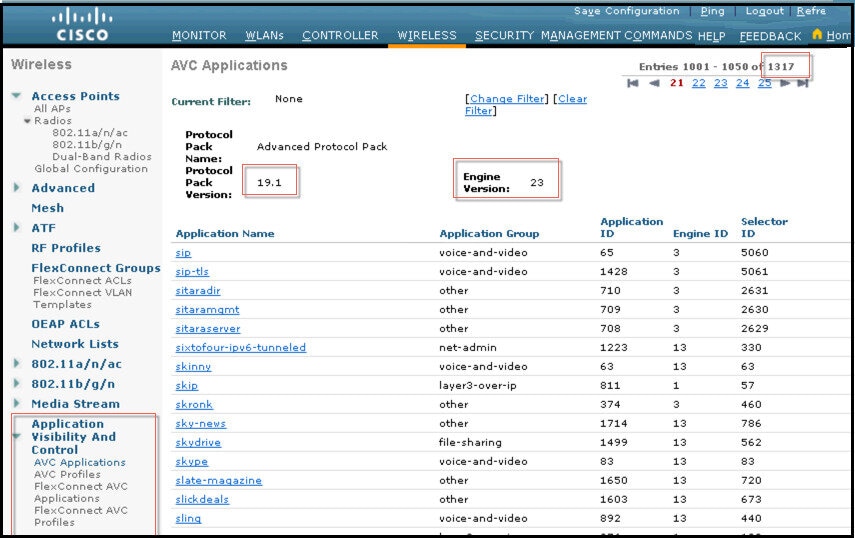Viewport: 855px width, 538px height.
Task: Click the Home house icon
Action: pos(817,34)
